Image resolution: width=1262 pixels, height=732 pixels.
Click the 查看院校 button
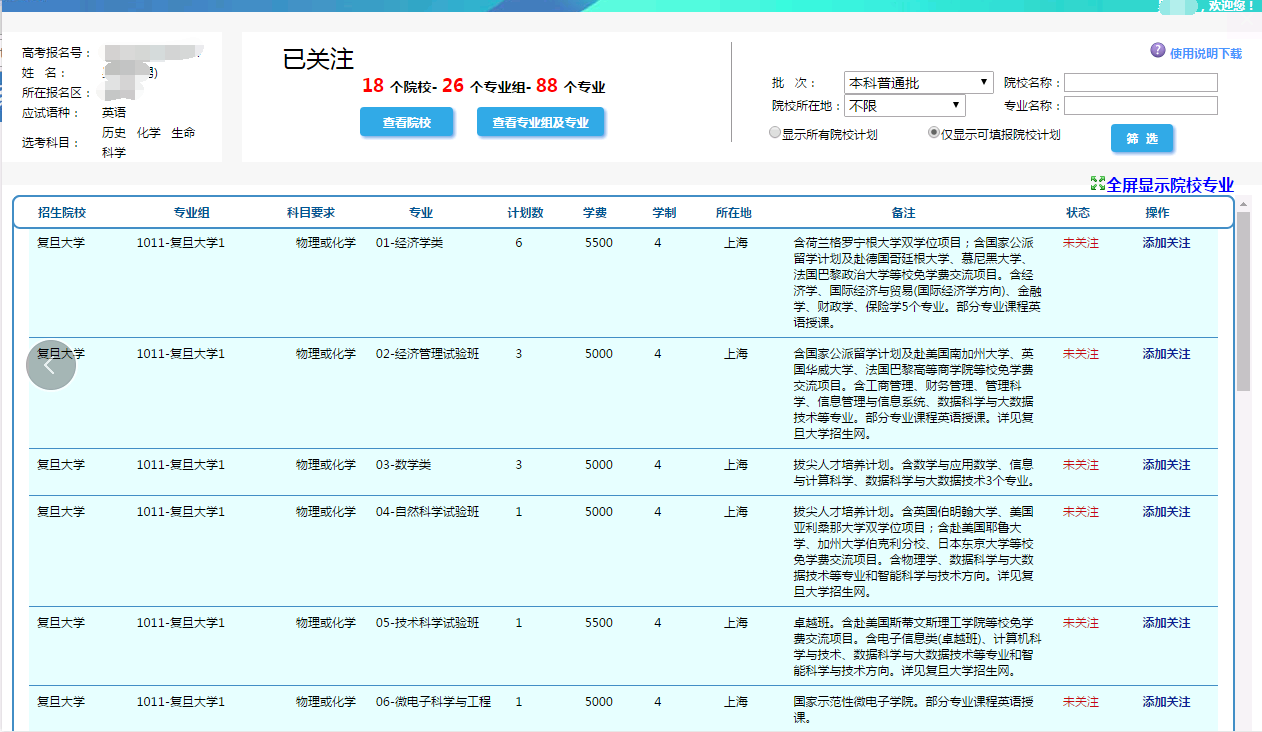click(407, 123)
